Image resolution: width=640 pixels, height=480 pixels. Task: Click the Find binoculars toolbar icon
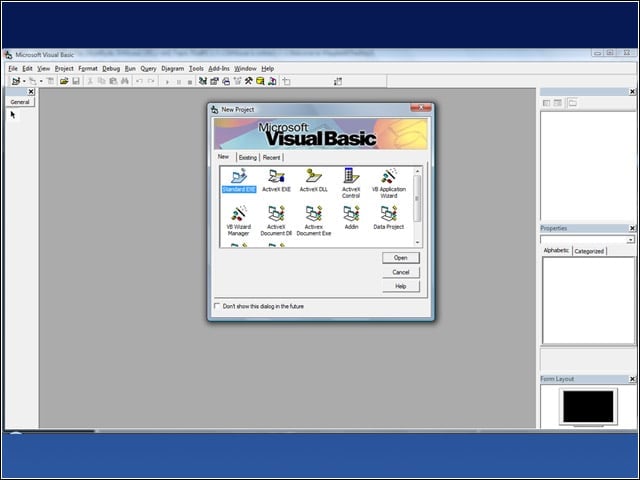click(125, 81)
